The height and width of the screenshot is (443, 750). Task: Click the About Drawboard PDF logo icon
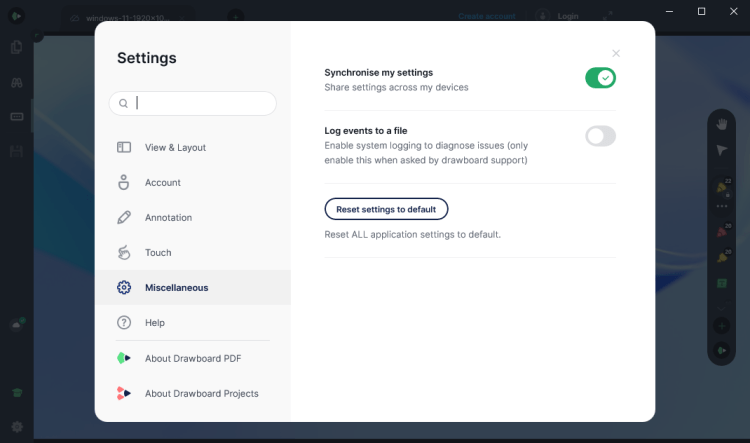[124, 357]
